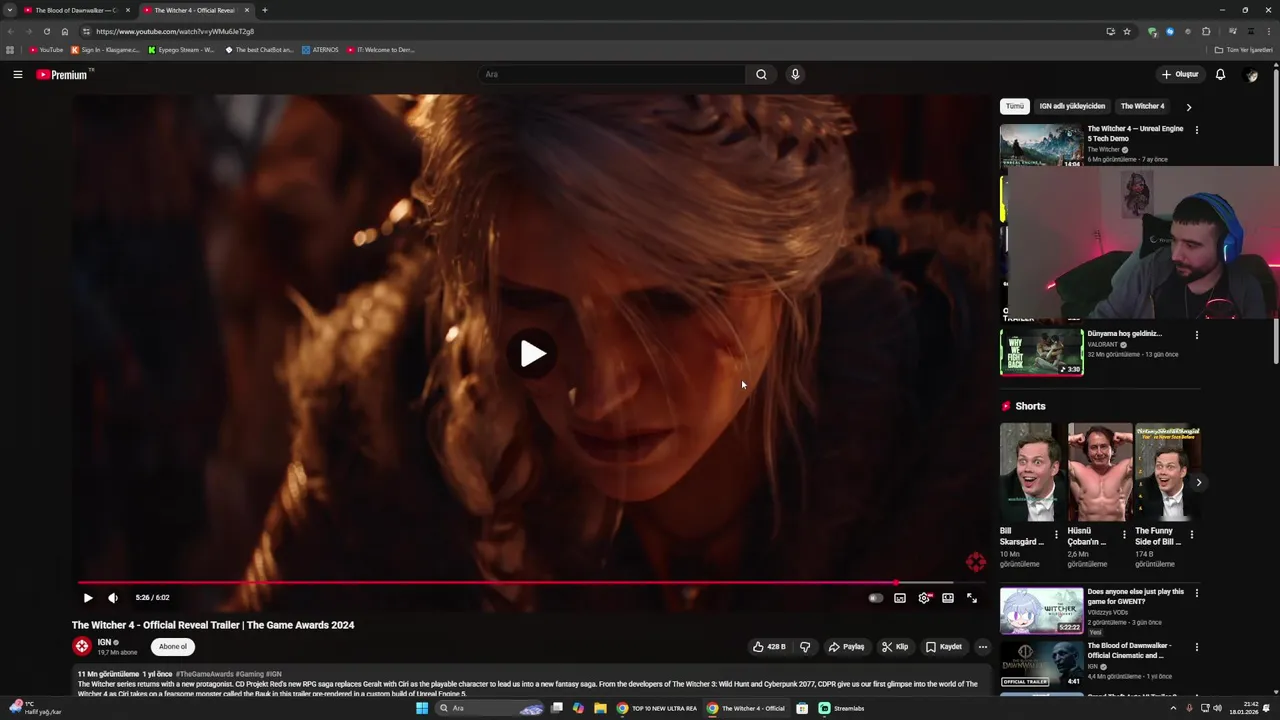The height and width of the screenshot is (720, 1280).
Task: Open ATERNOS bookmark
Action: click(321, 50)
